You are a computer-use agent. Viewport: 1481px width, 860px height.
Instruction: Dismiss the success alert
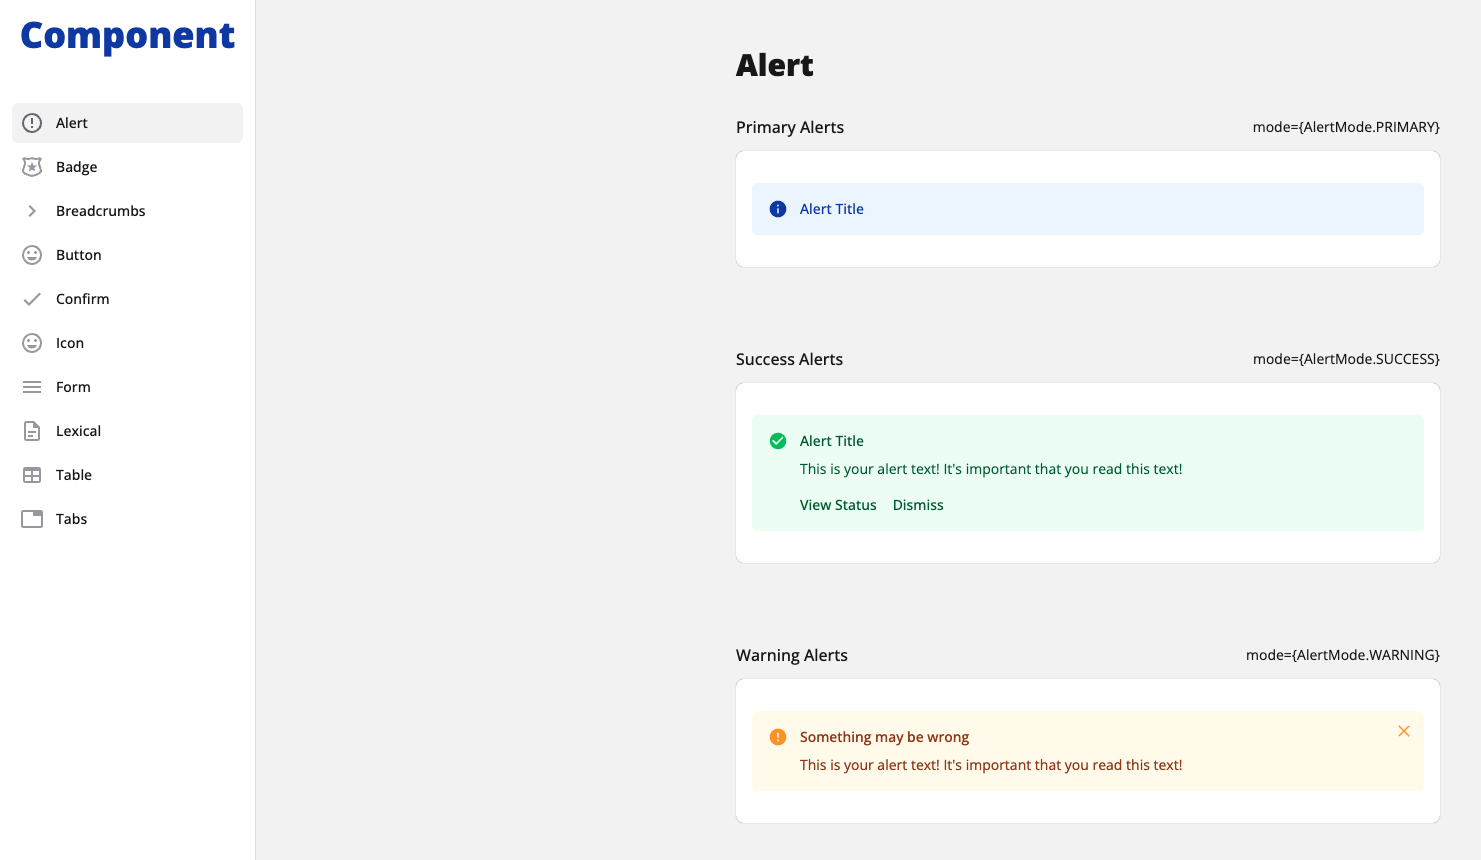tap(918, 505)
